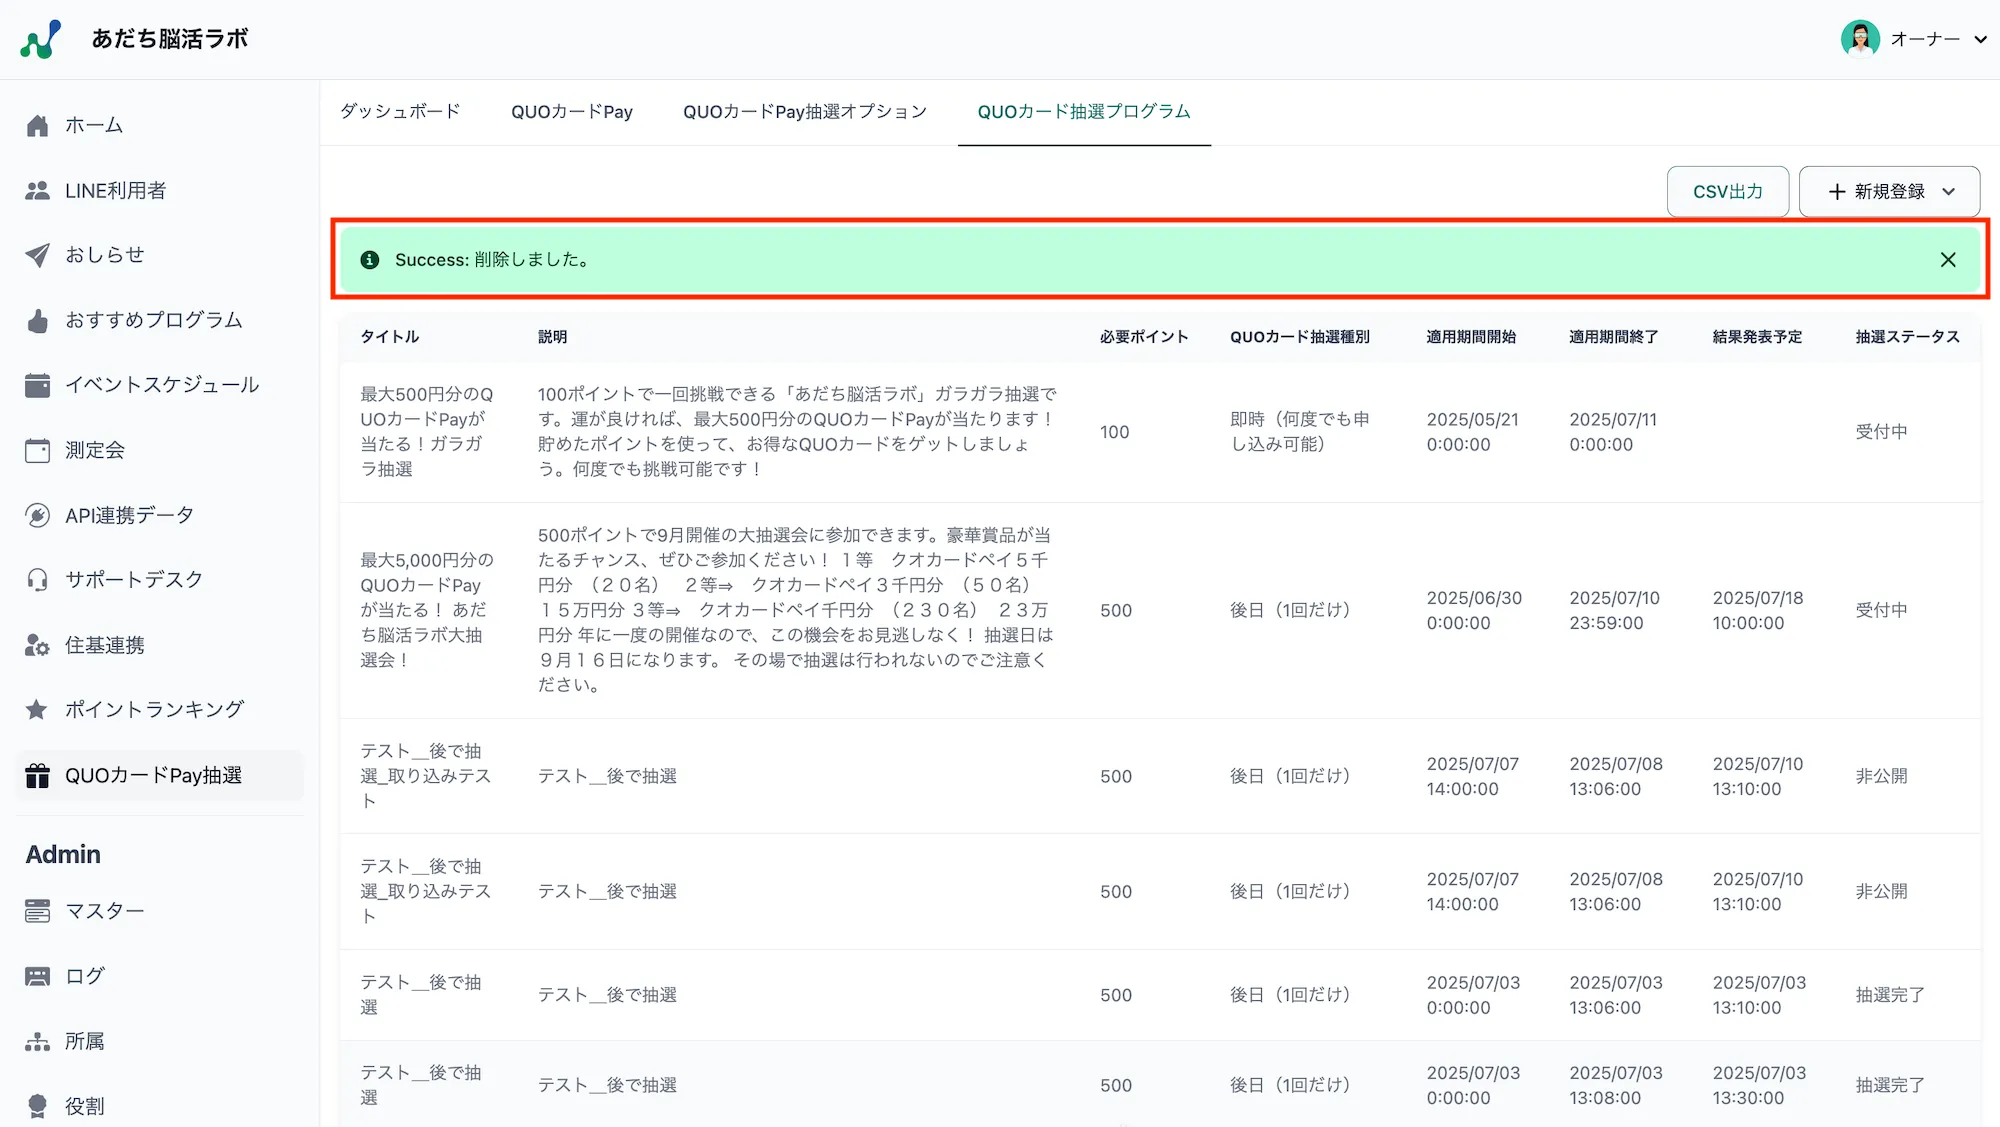The width and height of the screenshot is (2000, 1127).
Task: Click the 住基連携 user-gear icon
Action: click(x=37, y=645)
